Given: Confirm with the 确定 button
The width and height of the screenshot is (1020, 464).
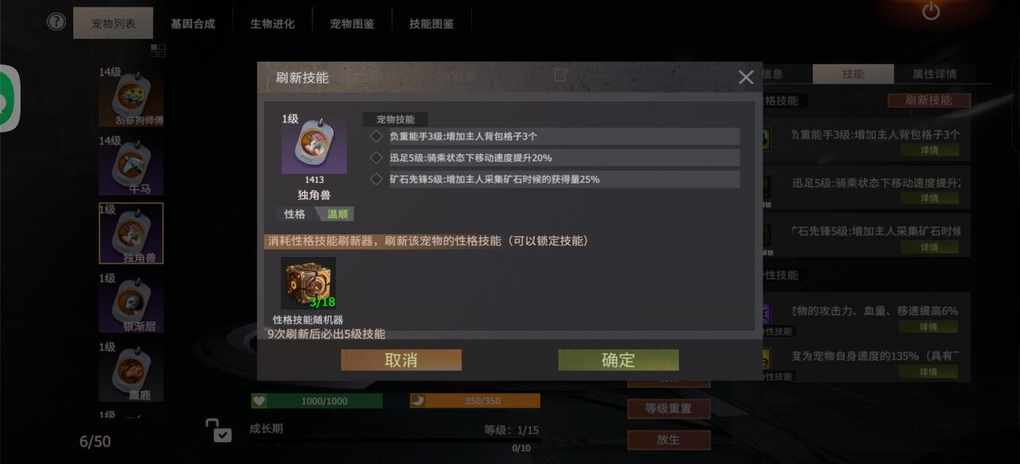Looking at the screenshot, I should (x=618, y=360).
